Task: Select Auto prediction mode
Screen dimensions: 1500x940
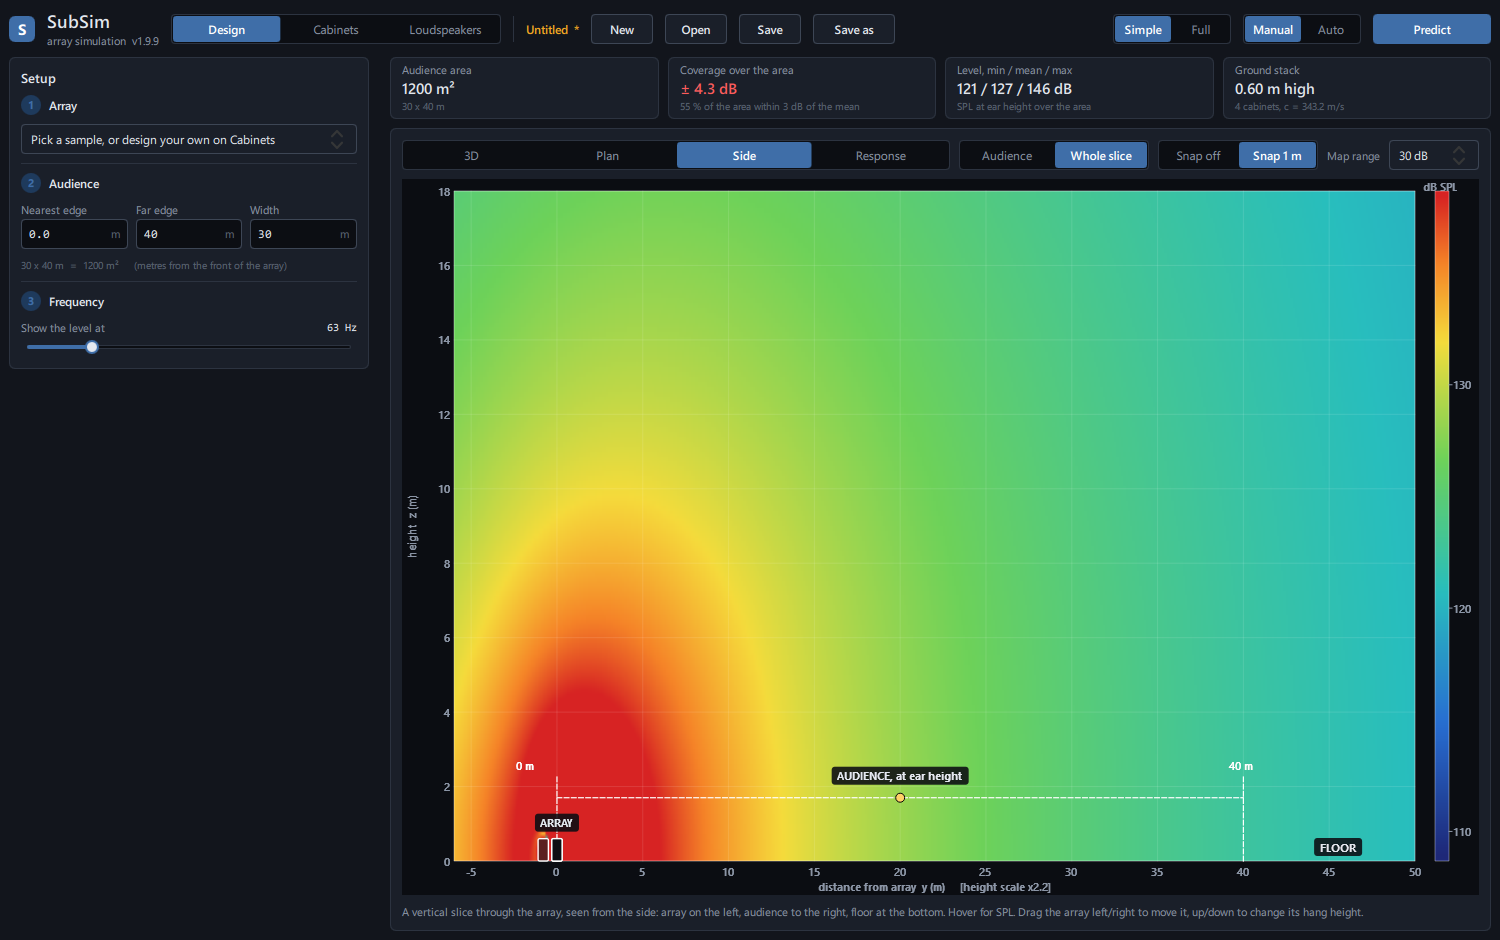Action: [1331, 30]
